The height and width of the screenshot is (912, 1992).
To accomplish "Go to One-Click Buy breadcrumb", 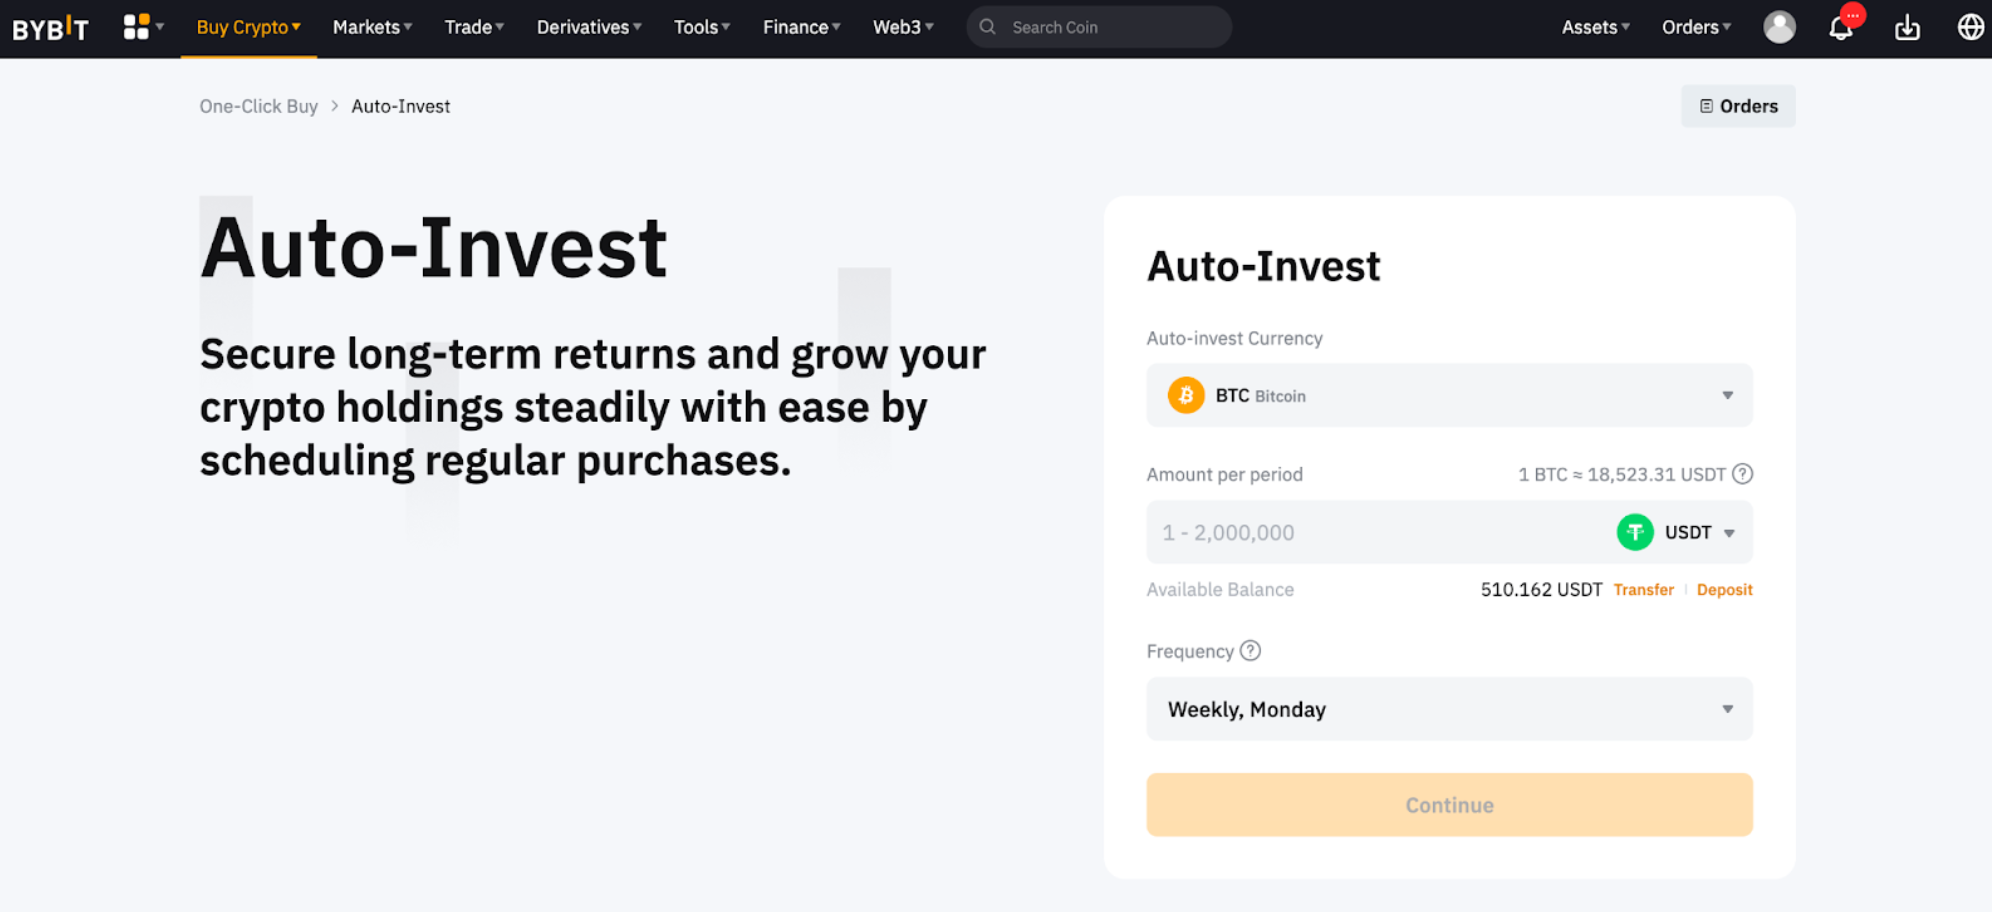I will click(258, 106).
